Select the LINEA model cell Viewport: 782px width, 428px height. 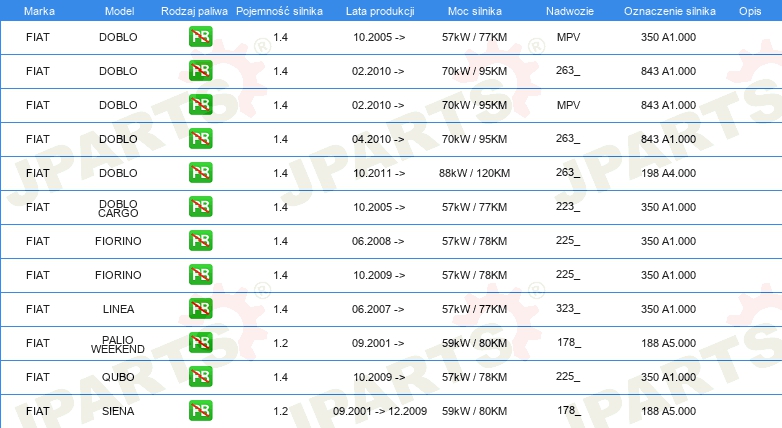pos(118,309)
